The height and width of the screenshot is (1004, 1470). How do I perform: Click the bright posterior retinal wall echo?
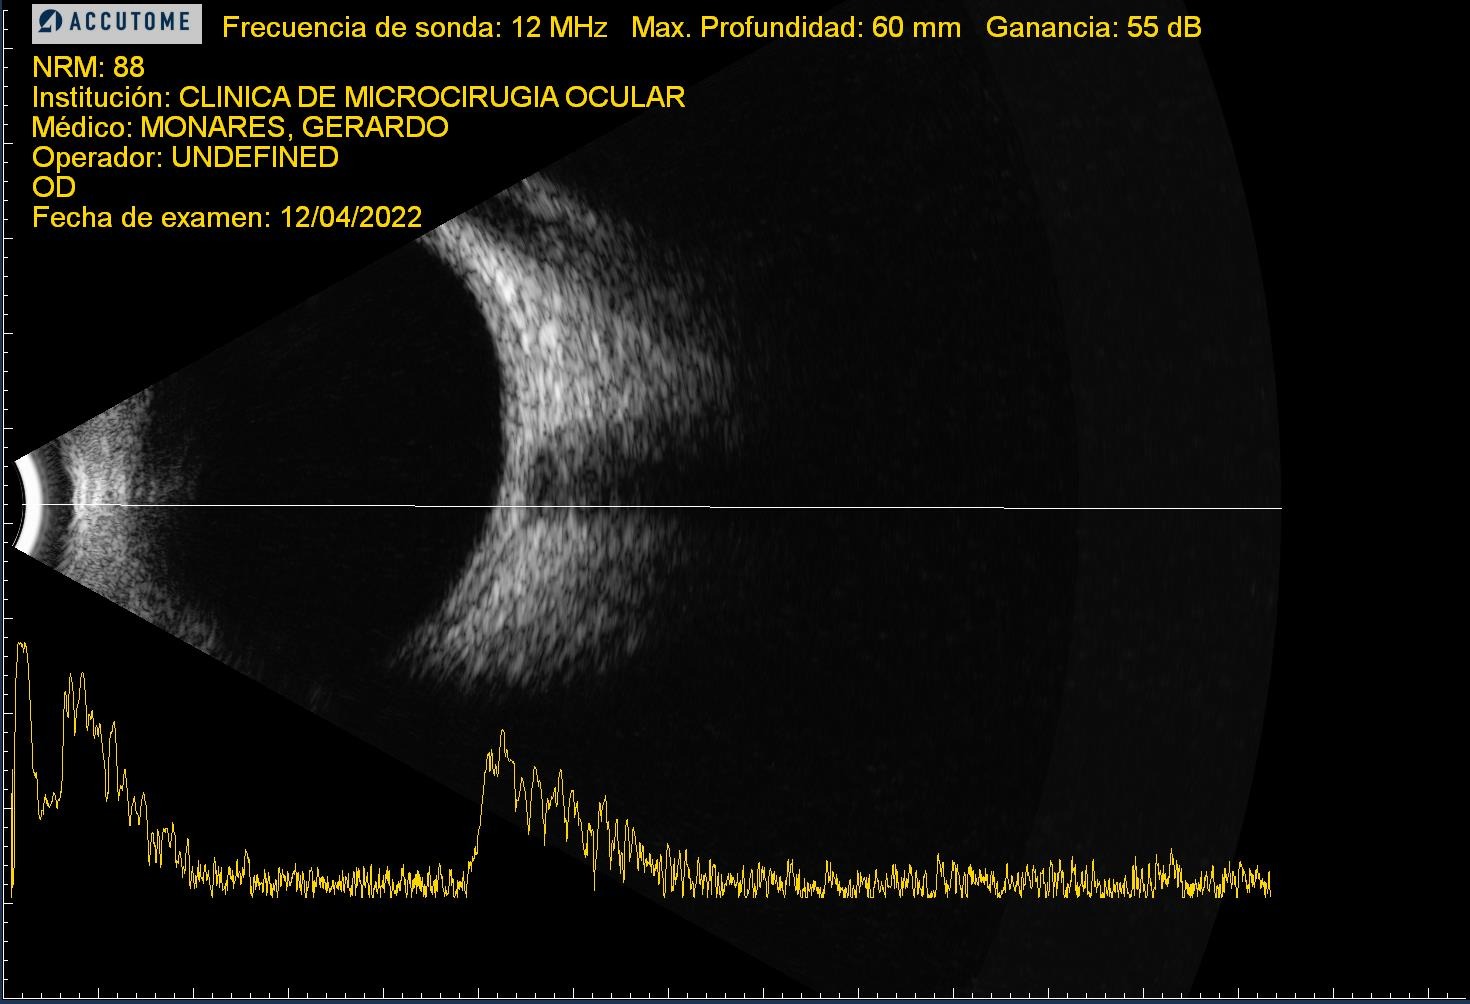tap(520, 330)
